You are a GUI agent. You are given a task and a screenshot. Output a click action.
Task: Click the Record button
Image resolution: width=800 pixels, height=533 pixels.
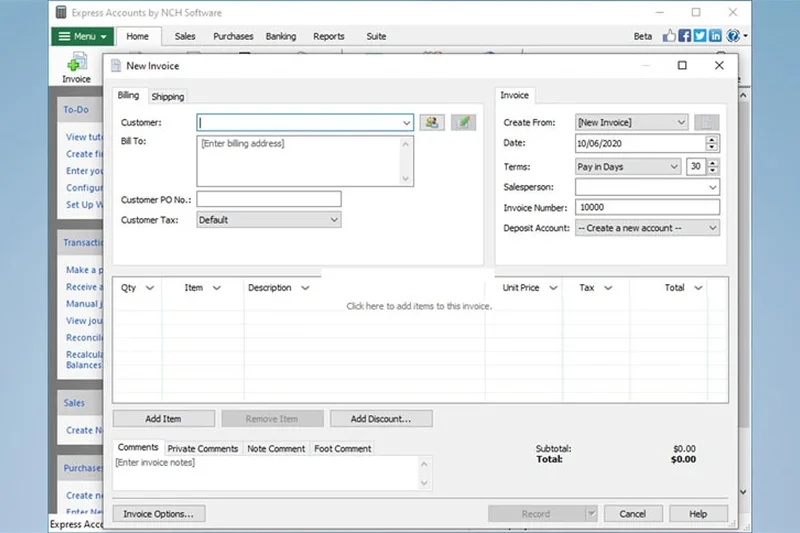(x=536, y=514)
